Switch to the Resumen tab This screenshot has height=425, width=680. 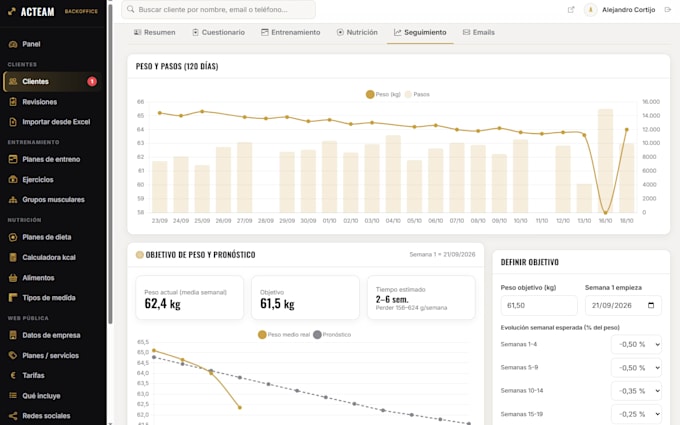point(154,33)
